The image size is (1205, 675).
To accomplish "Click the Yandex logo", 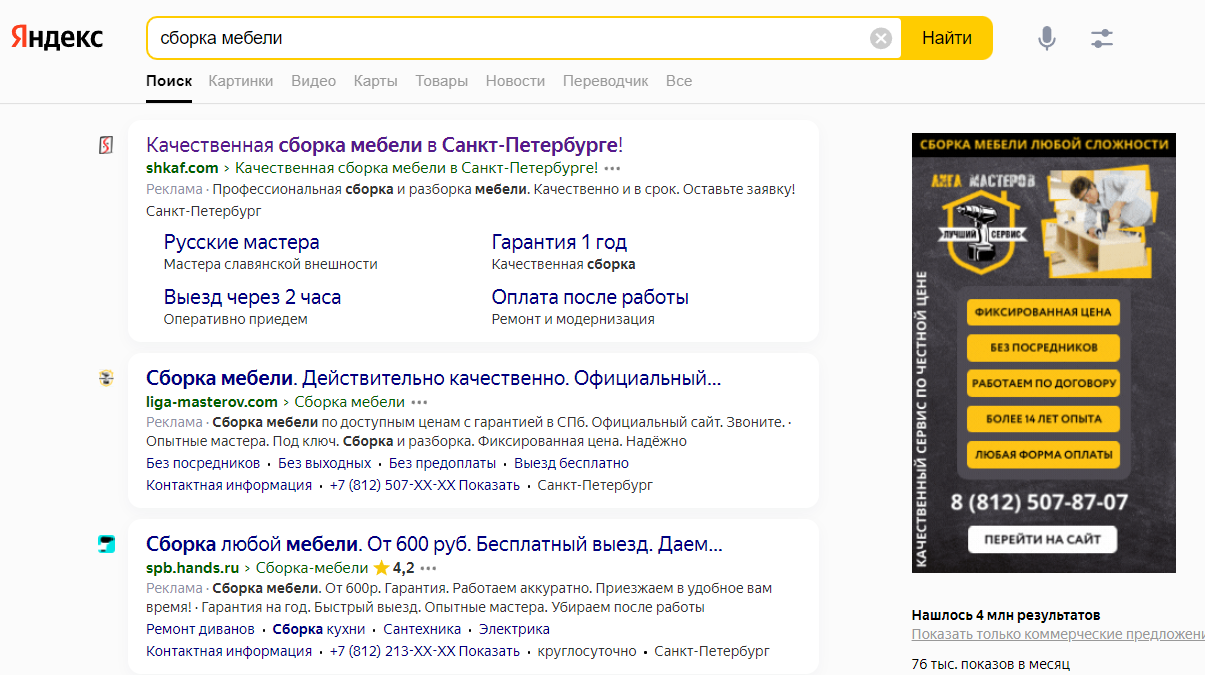I will [57, 38].
